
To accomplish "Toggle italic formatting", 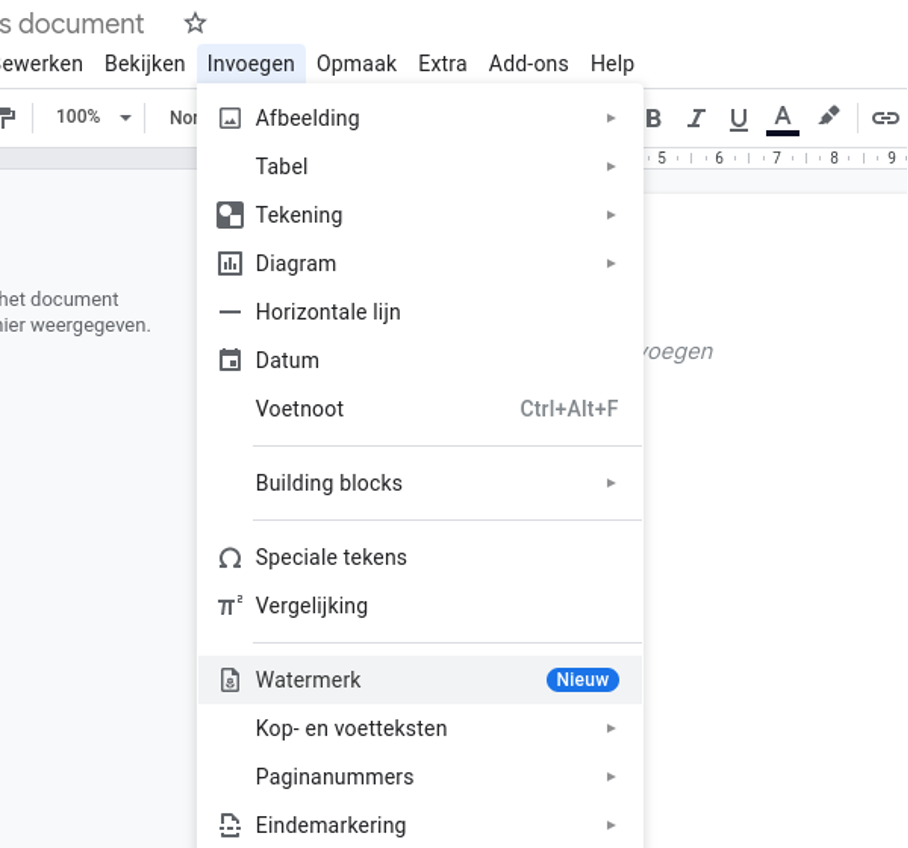I will pos(696,119).
